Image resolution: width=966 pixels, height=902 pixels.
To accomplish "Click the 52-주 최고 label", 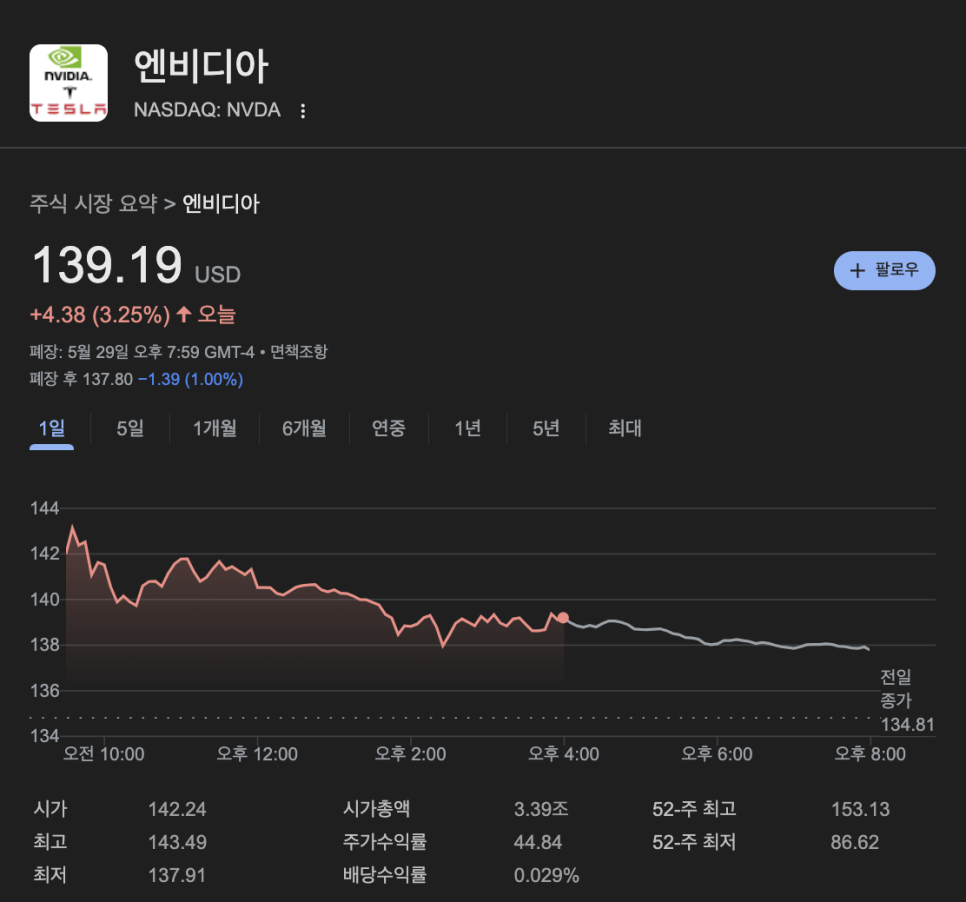I will (x=694, y=809).
